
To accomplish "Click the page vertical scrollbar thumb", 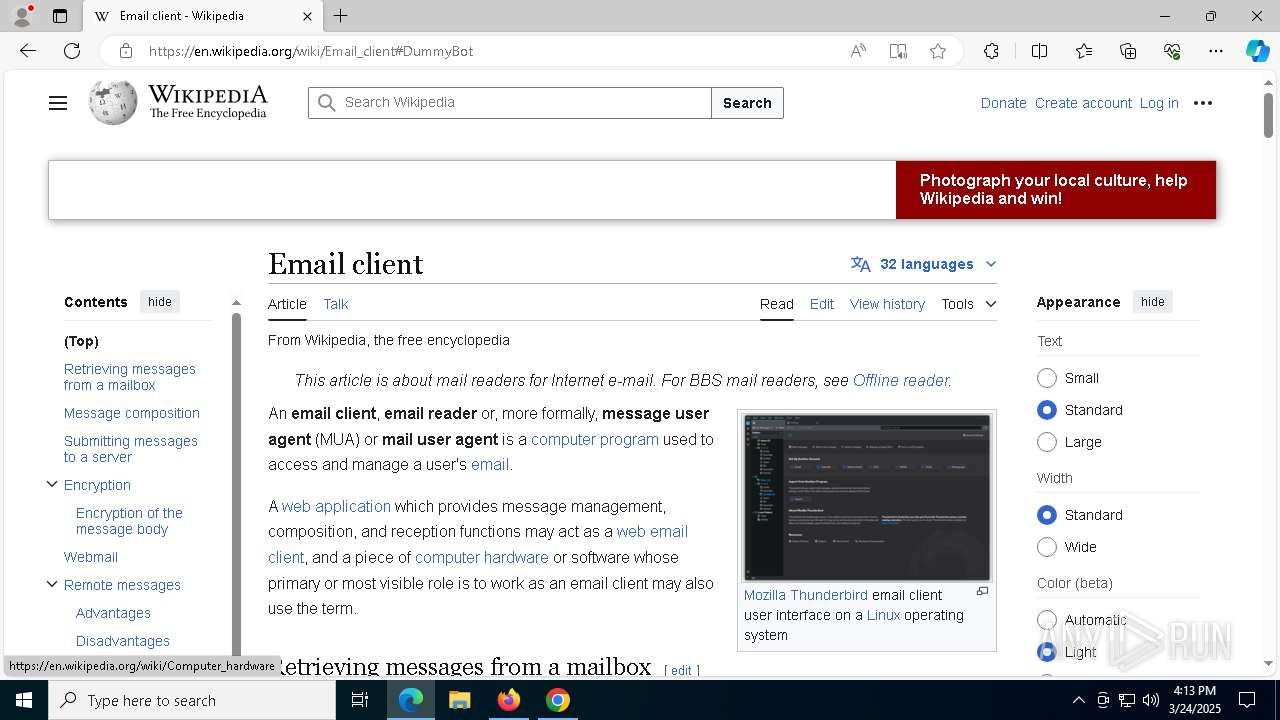I will (1268, 114).
